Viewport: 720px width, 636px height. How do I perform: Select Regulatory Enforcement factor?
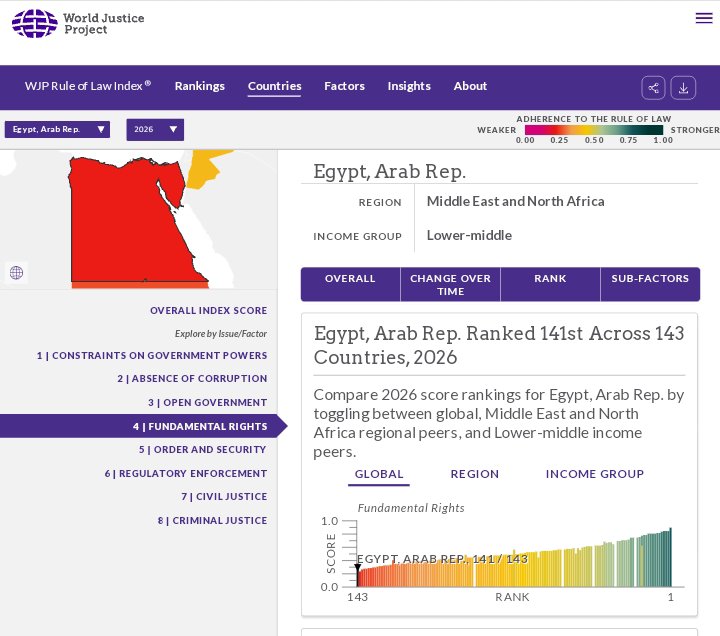pos(186,473)
